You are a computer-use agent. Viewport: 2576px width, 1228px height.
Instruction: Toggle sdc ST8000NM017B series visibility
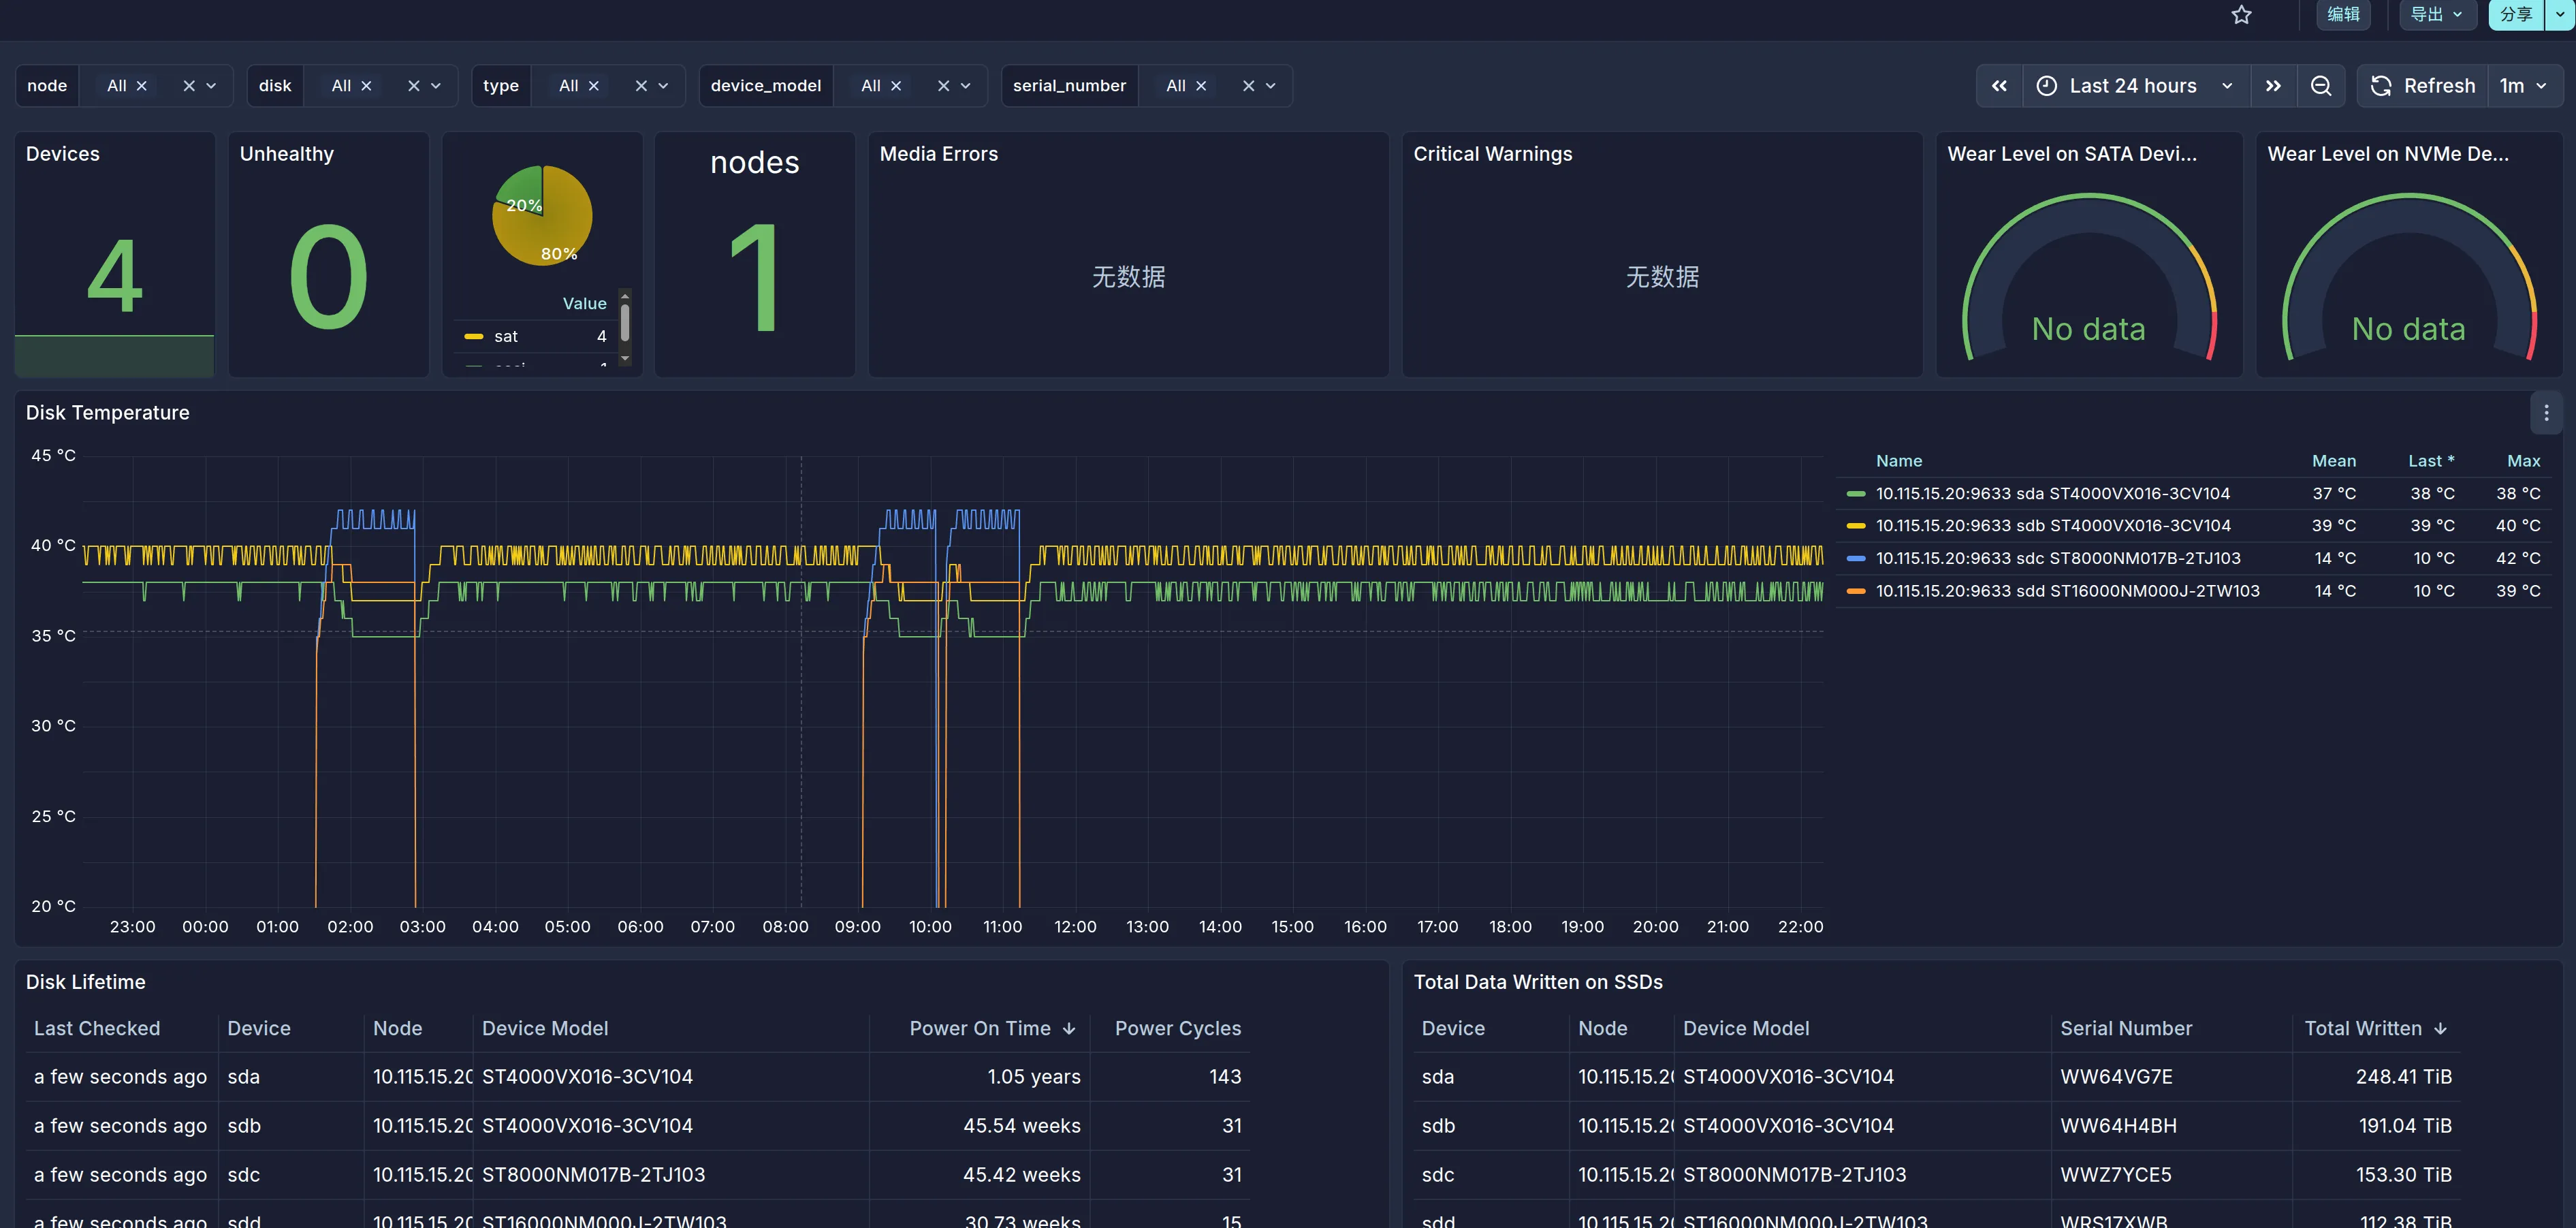click(2057, 559)
